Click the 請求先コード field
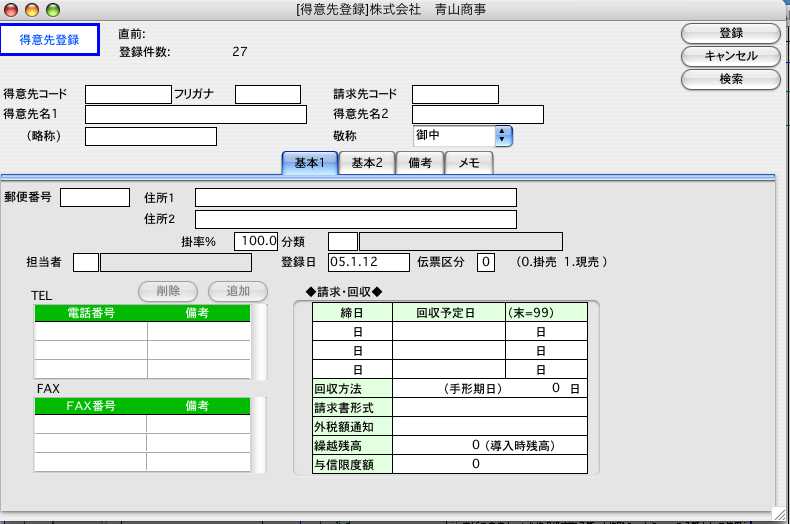Viewport: 790px width, 524px height. (x=455, y=95)
